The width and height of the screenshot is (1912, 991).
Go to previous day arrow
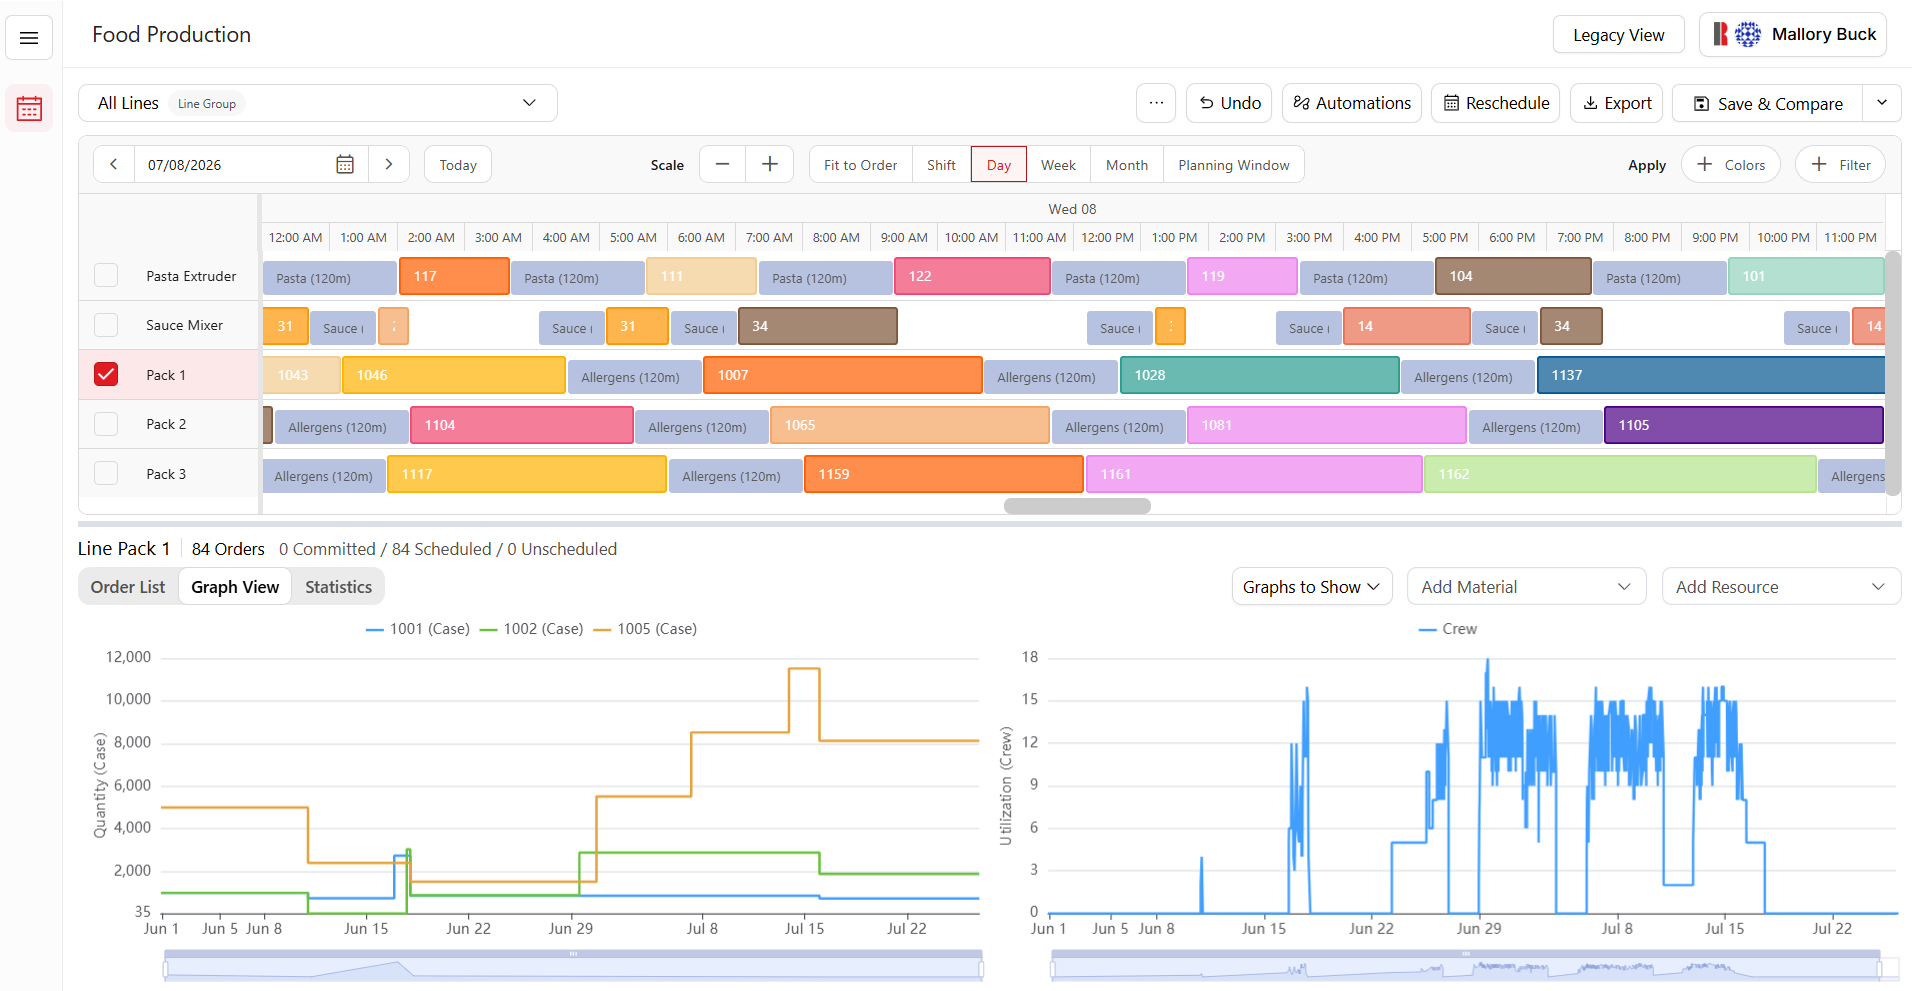click(x=114, y=165)
